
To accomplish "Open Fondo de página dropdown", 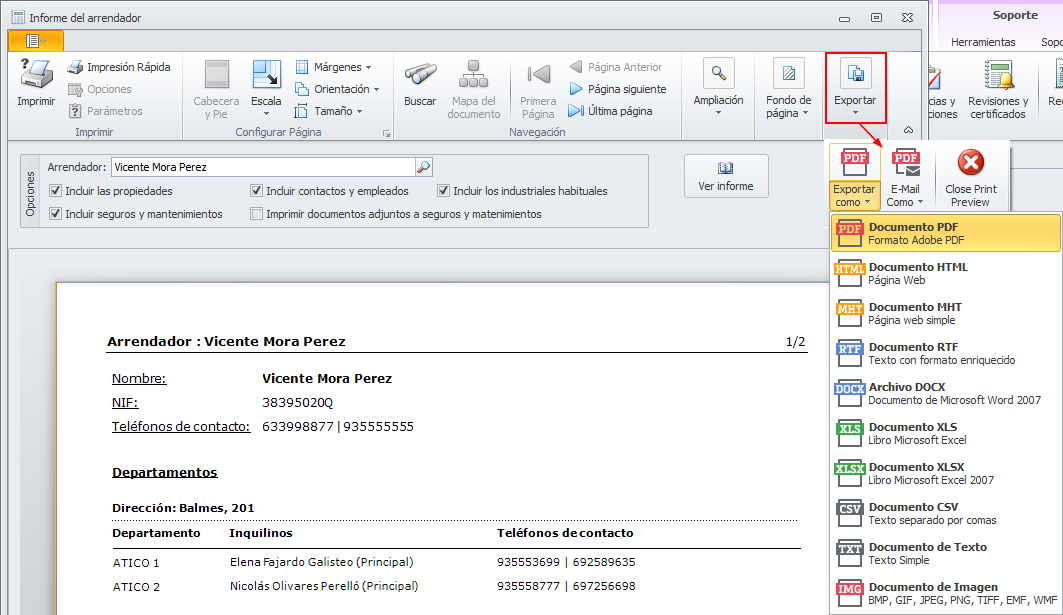I will point(788,89).
